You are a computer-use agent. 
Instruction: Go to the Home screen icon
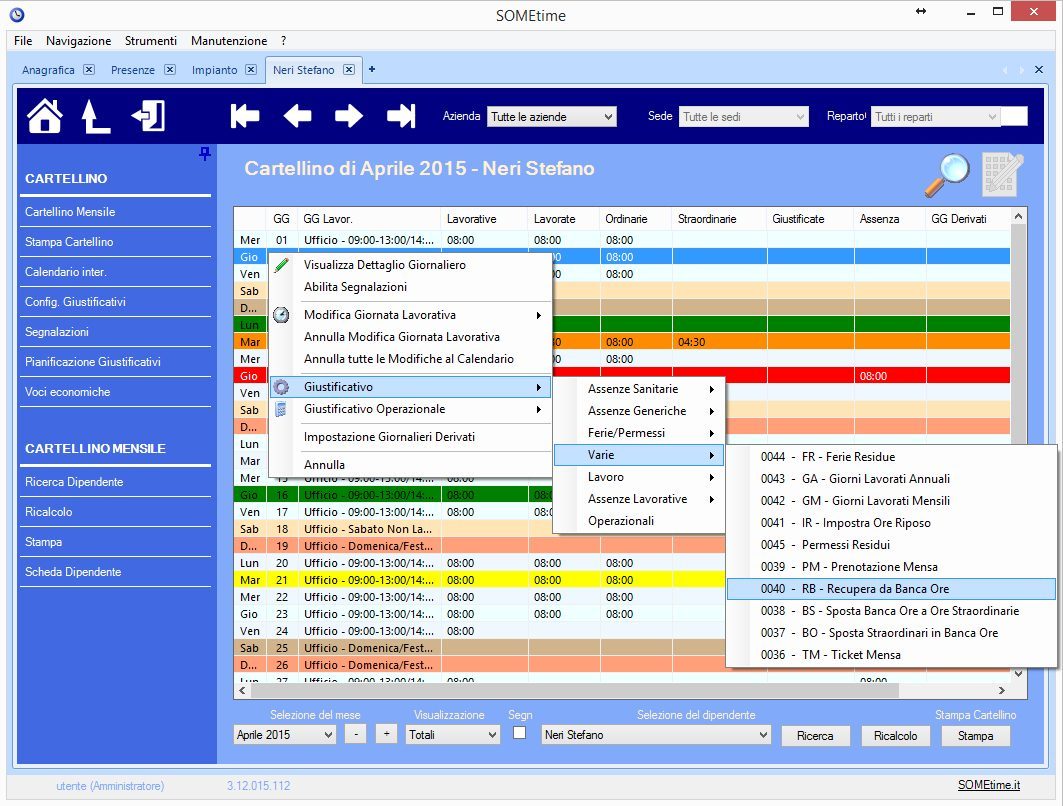point(45,116)
